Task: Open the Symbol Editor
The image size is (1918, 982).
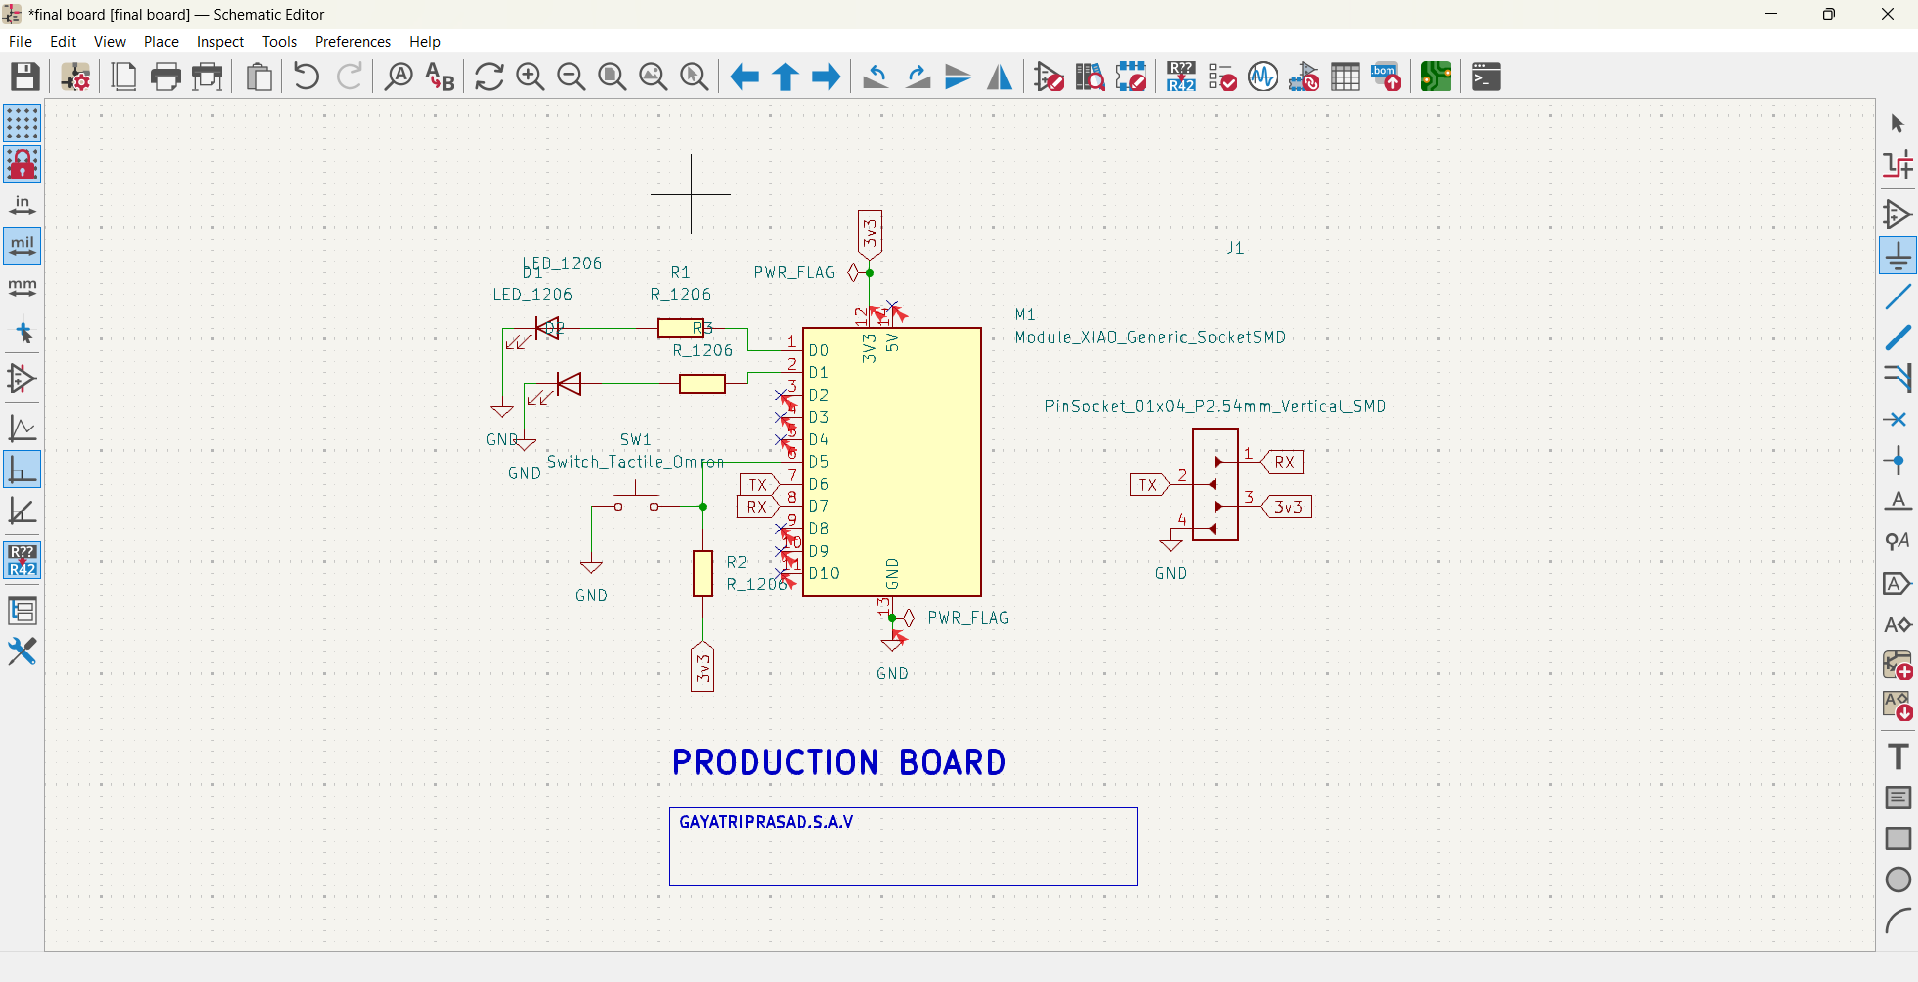Action: (x=1049, y=77)
